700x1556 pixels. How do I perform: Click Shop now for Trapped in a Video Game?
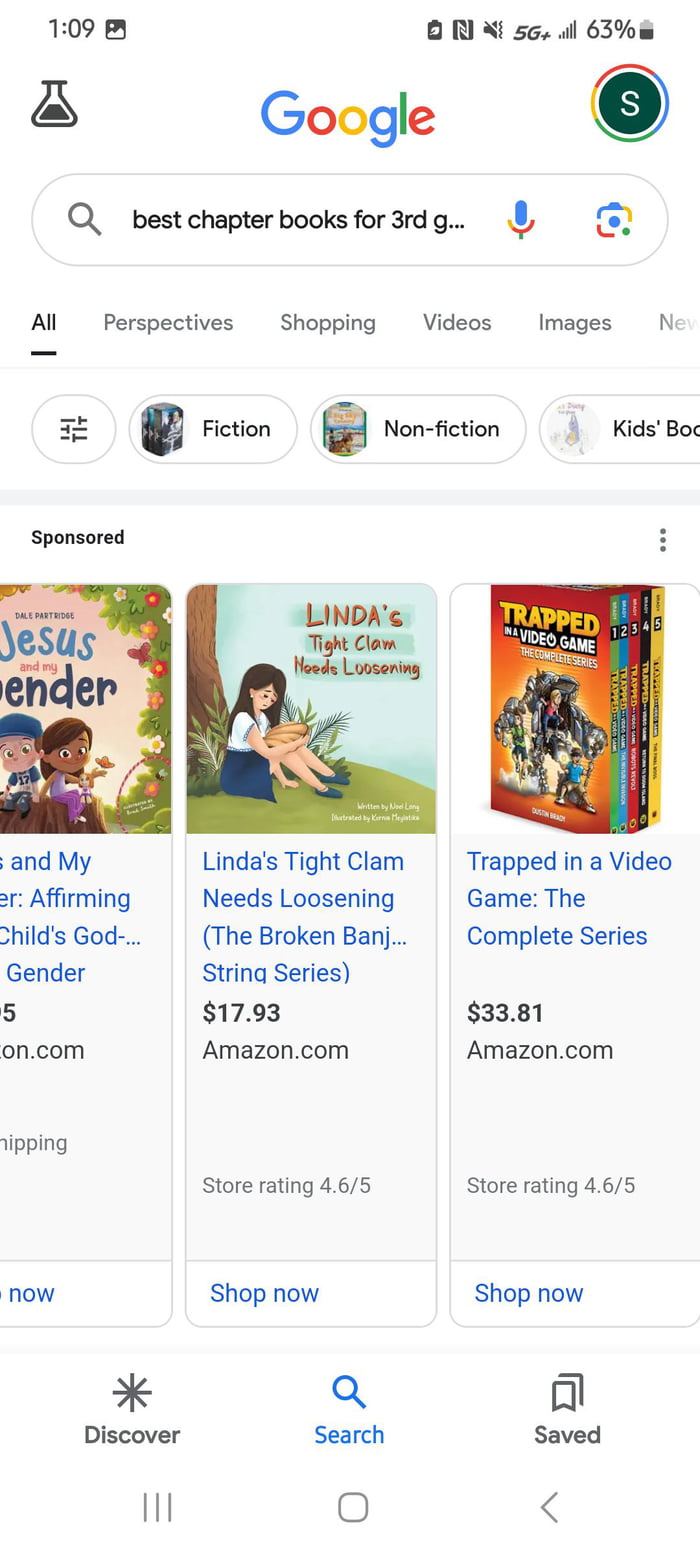click(529, 1293)
